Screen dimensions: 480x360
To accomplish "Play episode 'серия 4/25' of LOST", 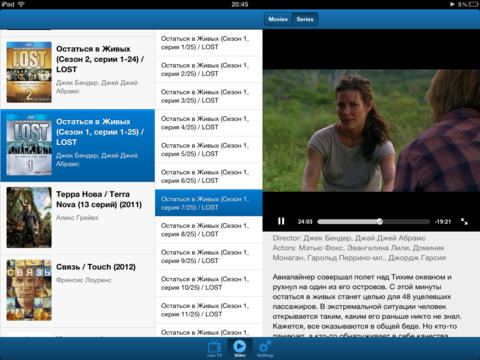I will pos(209,123).
